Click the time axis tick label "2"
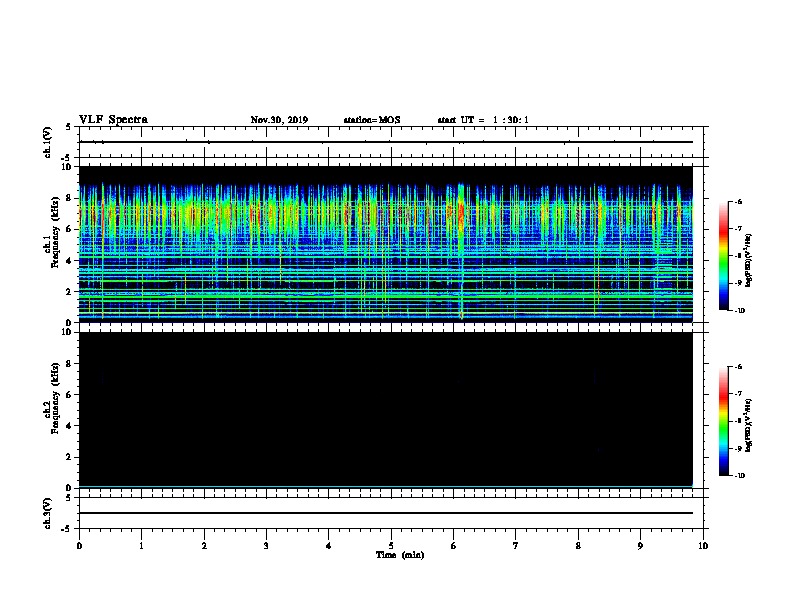792x612 pixels. 204,546
